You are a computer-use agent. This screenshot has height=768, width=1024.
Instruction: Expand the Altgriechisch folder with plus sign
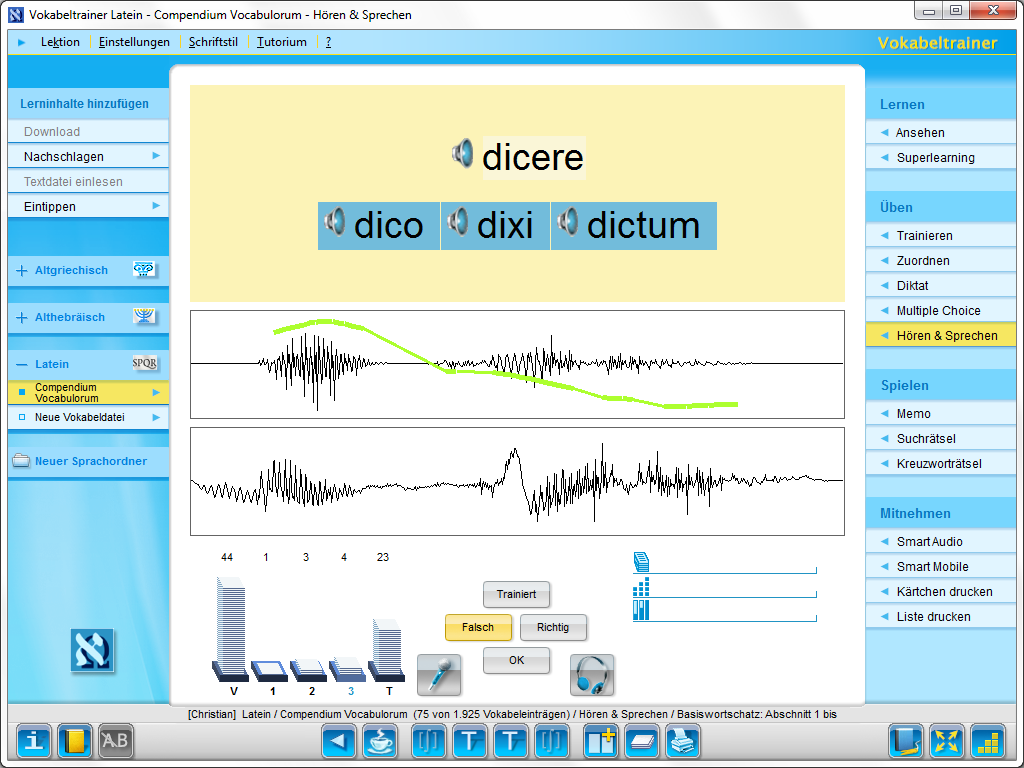tap(22, 270)
